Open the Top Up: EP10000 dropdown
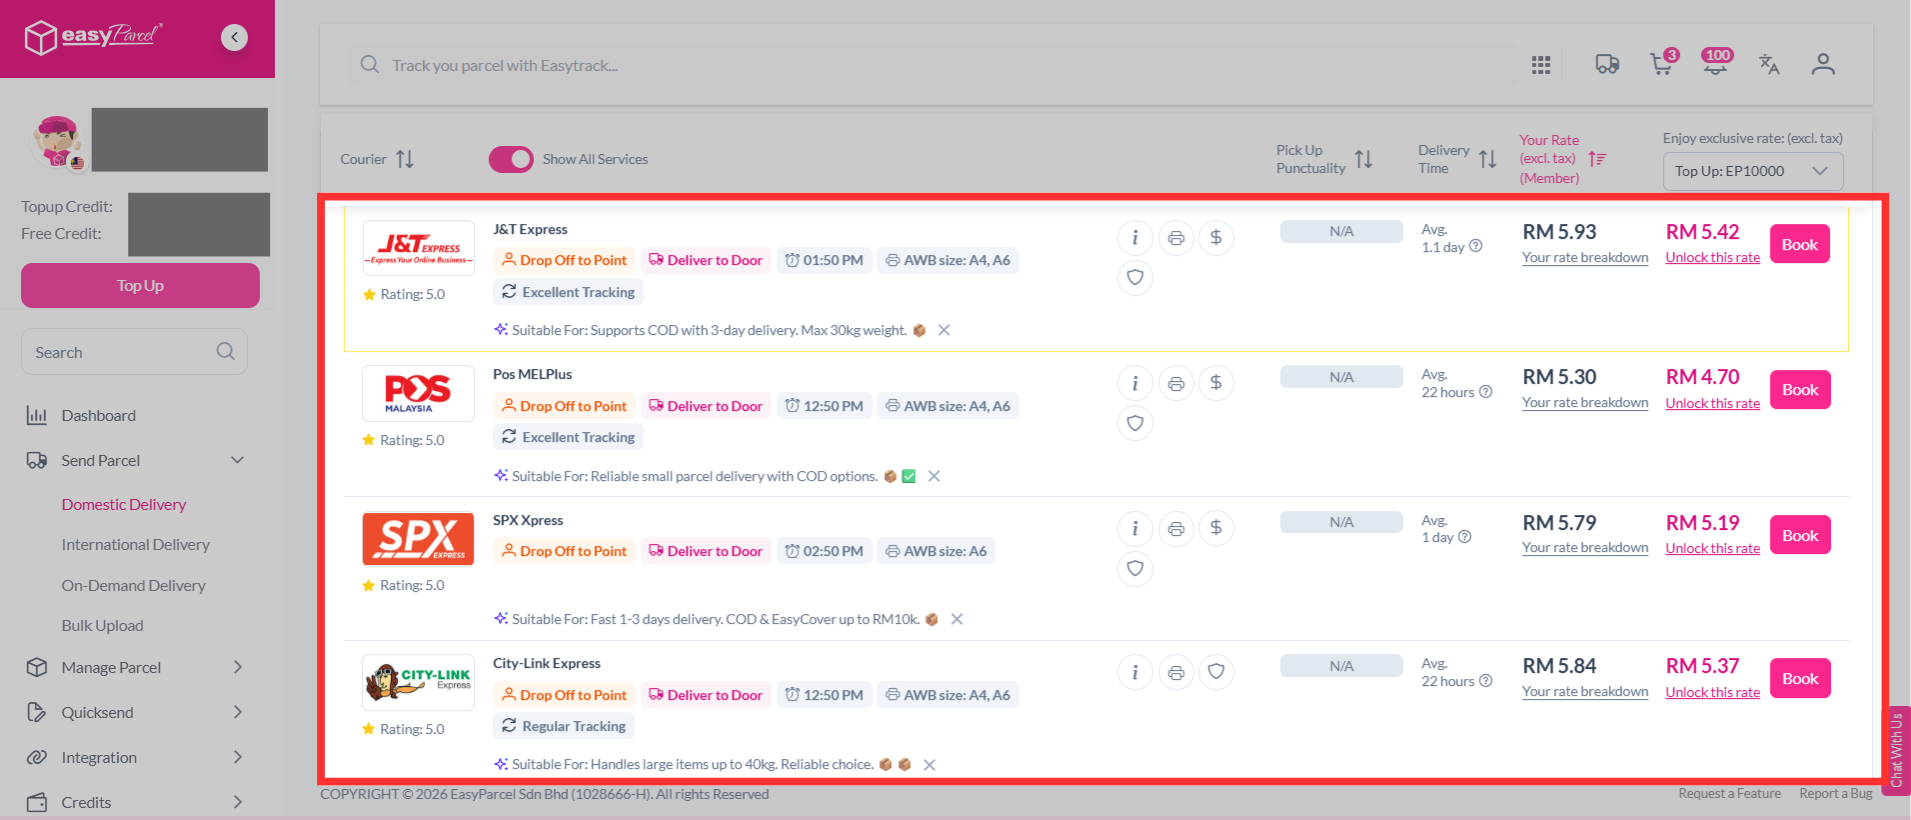The width and height of the screenshot is (1911, 820). [x=1753, y=171]
